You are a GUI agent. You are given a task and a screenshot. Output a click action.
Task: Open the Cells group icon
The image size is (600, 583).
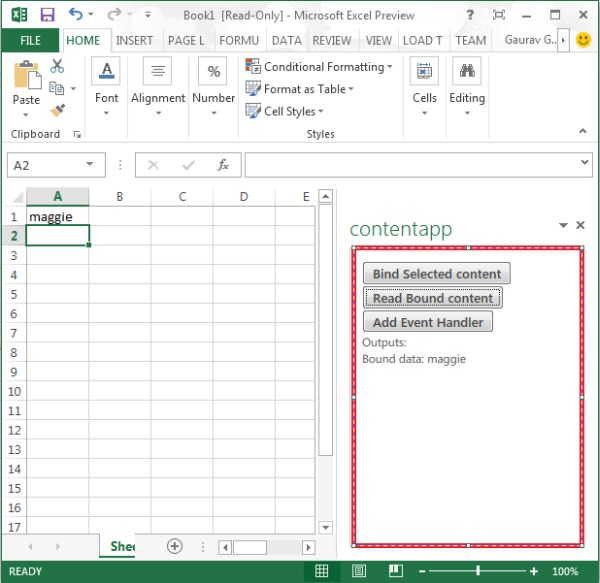[x=424, y=71]
